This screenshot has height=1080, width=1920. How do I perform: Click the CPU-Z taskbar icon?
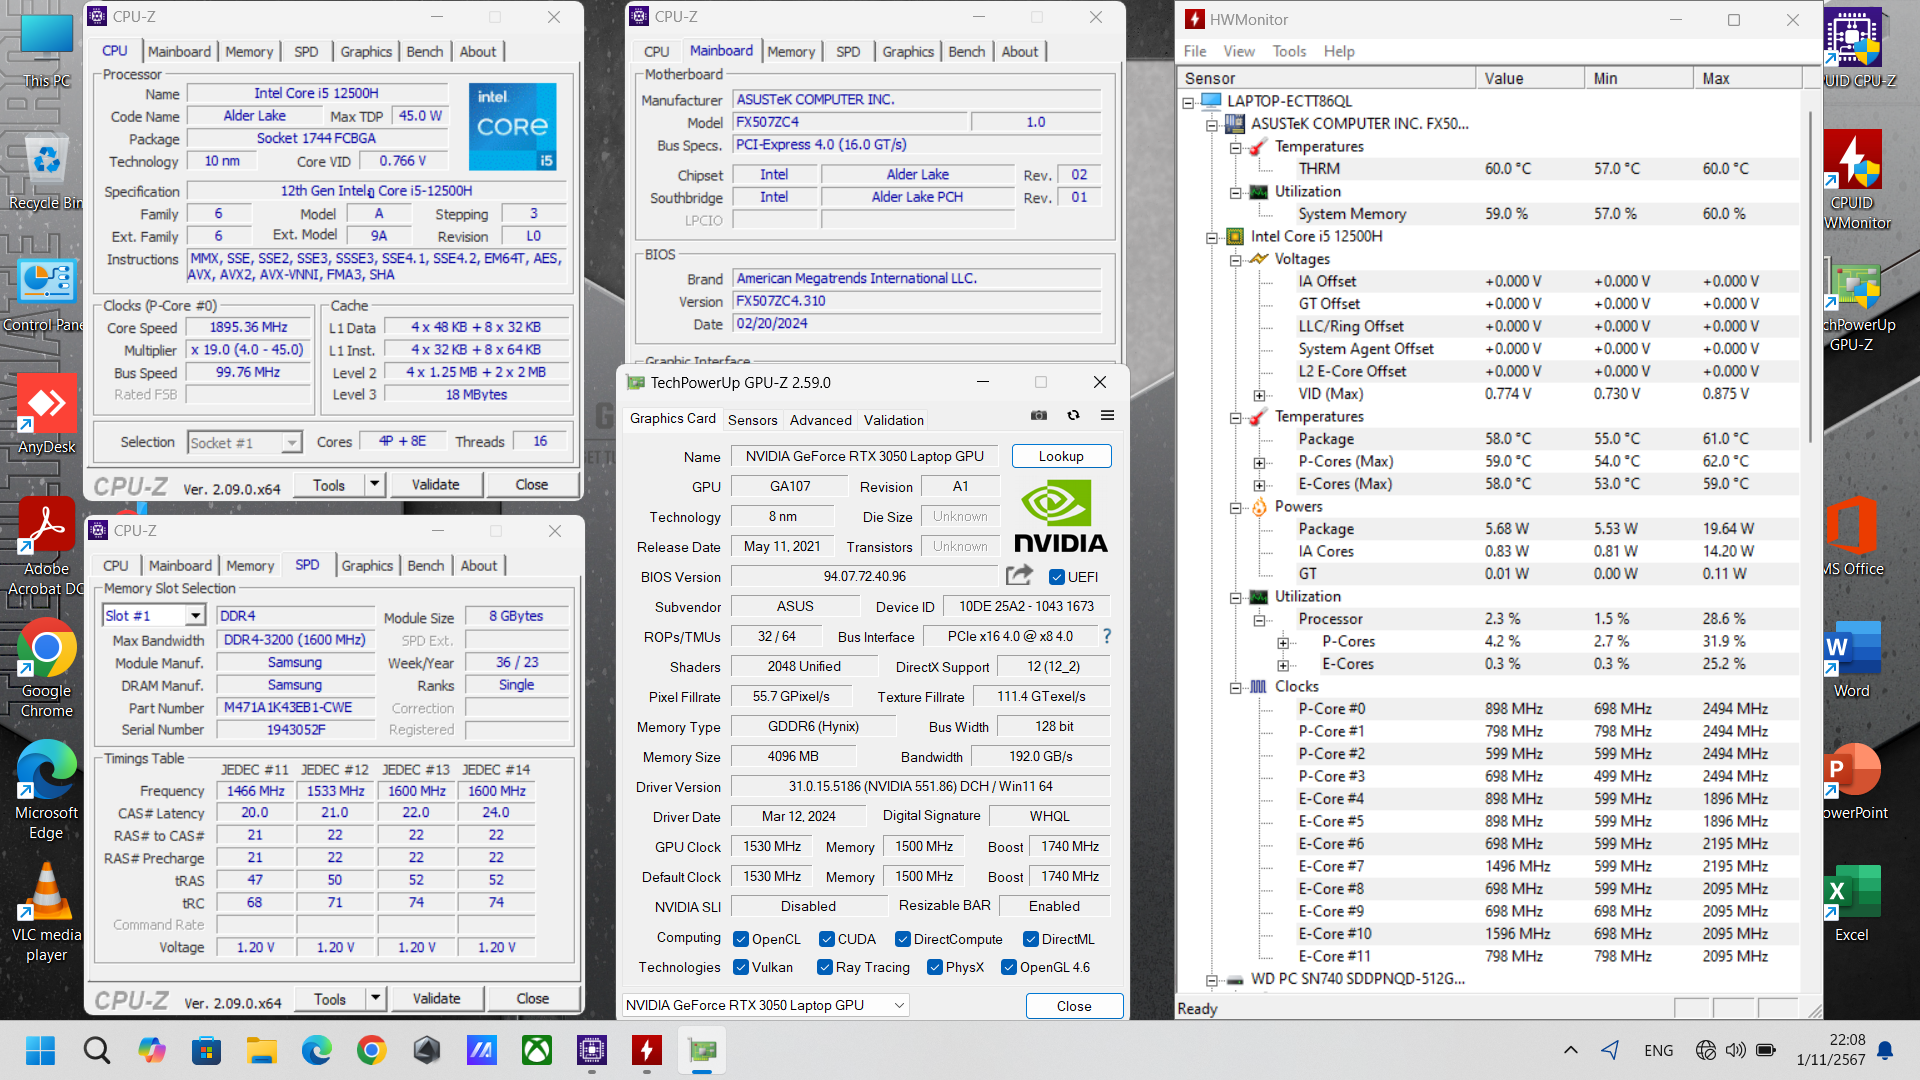pos(592,1050)
